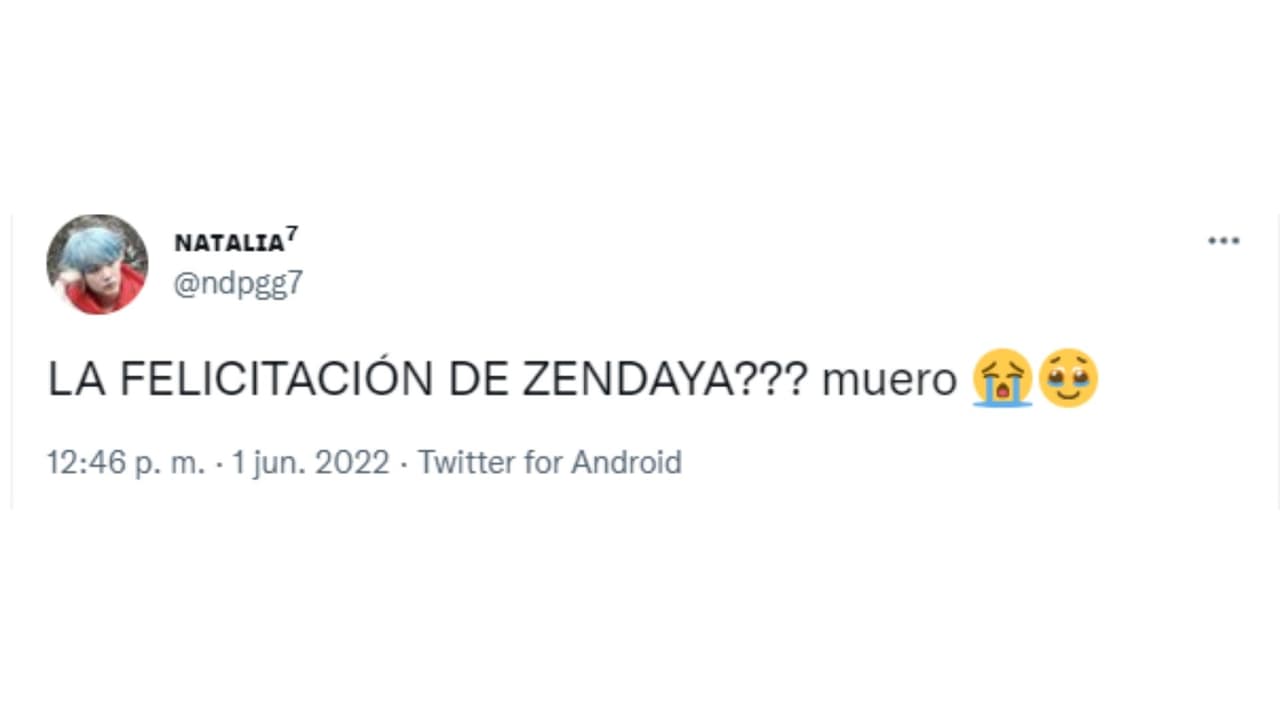
Task: Open the tweet timestamp 12:46 p. m.
Action: pos(124,462)
